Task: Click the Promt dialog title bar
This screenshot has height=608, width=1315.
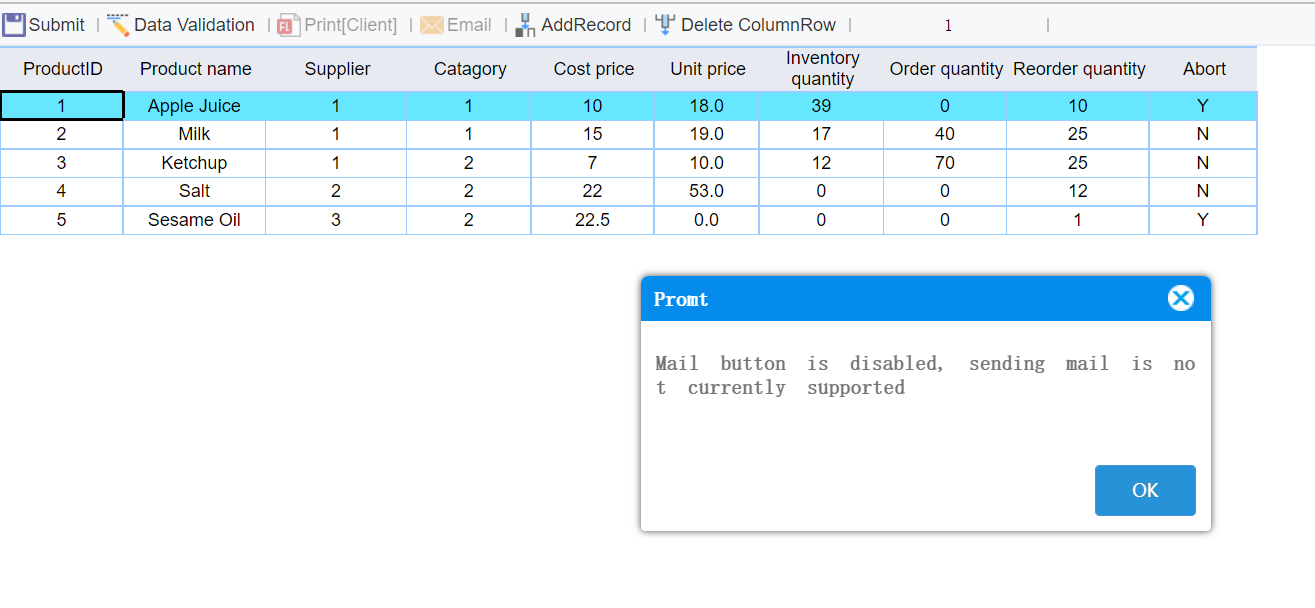Action: [x=925, y=299]
